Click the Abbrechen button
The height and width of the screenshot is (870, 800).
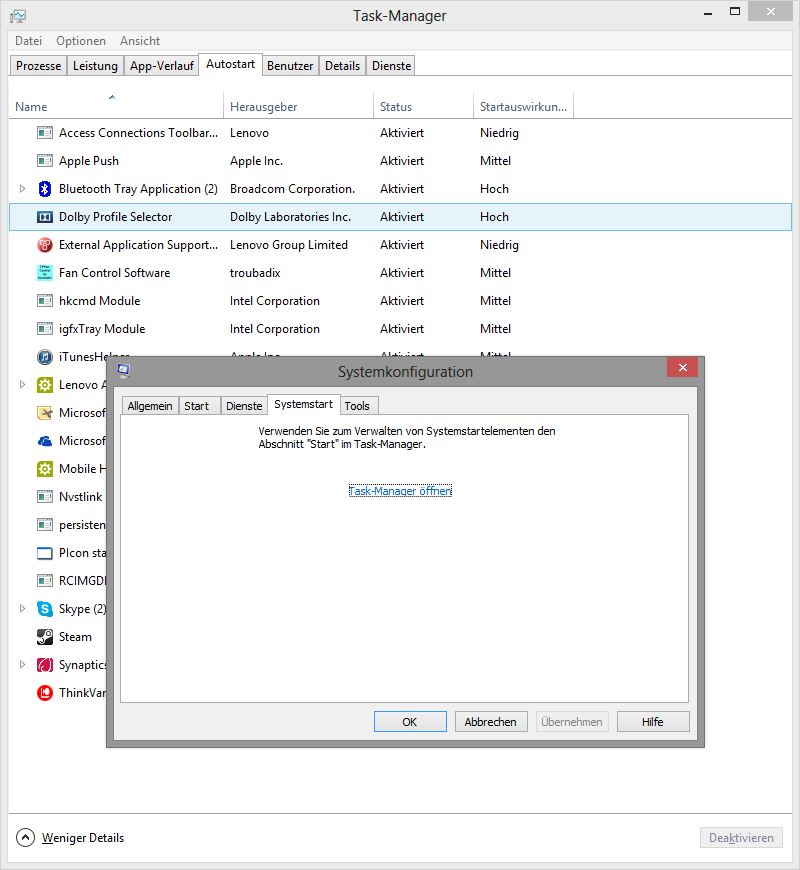[x=491, y=722]
